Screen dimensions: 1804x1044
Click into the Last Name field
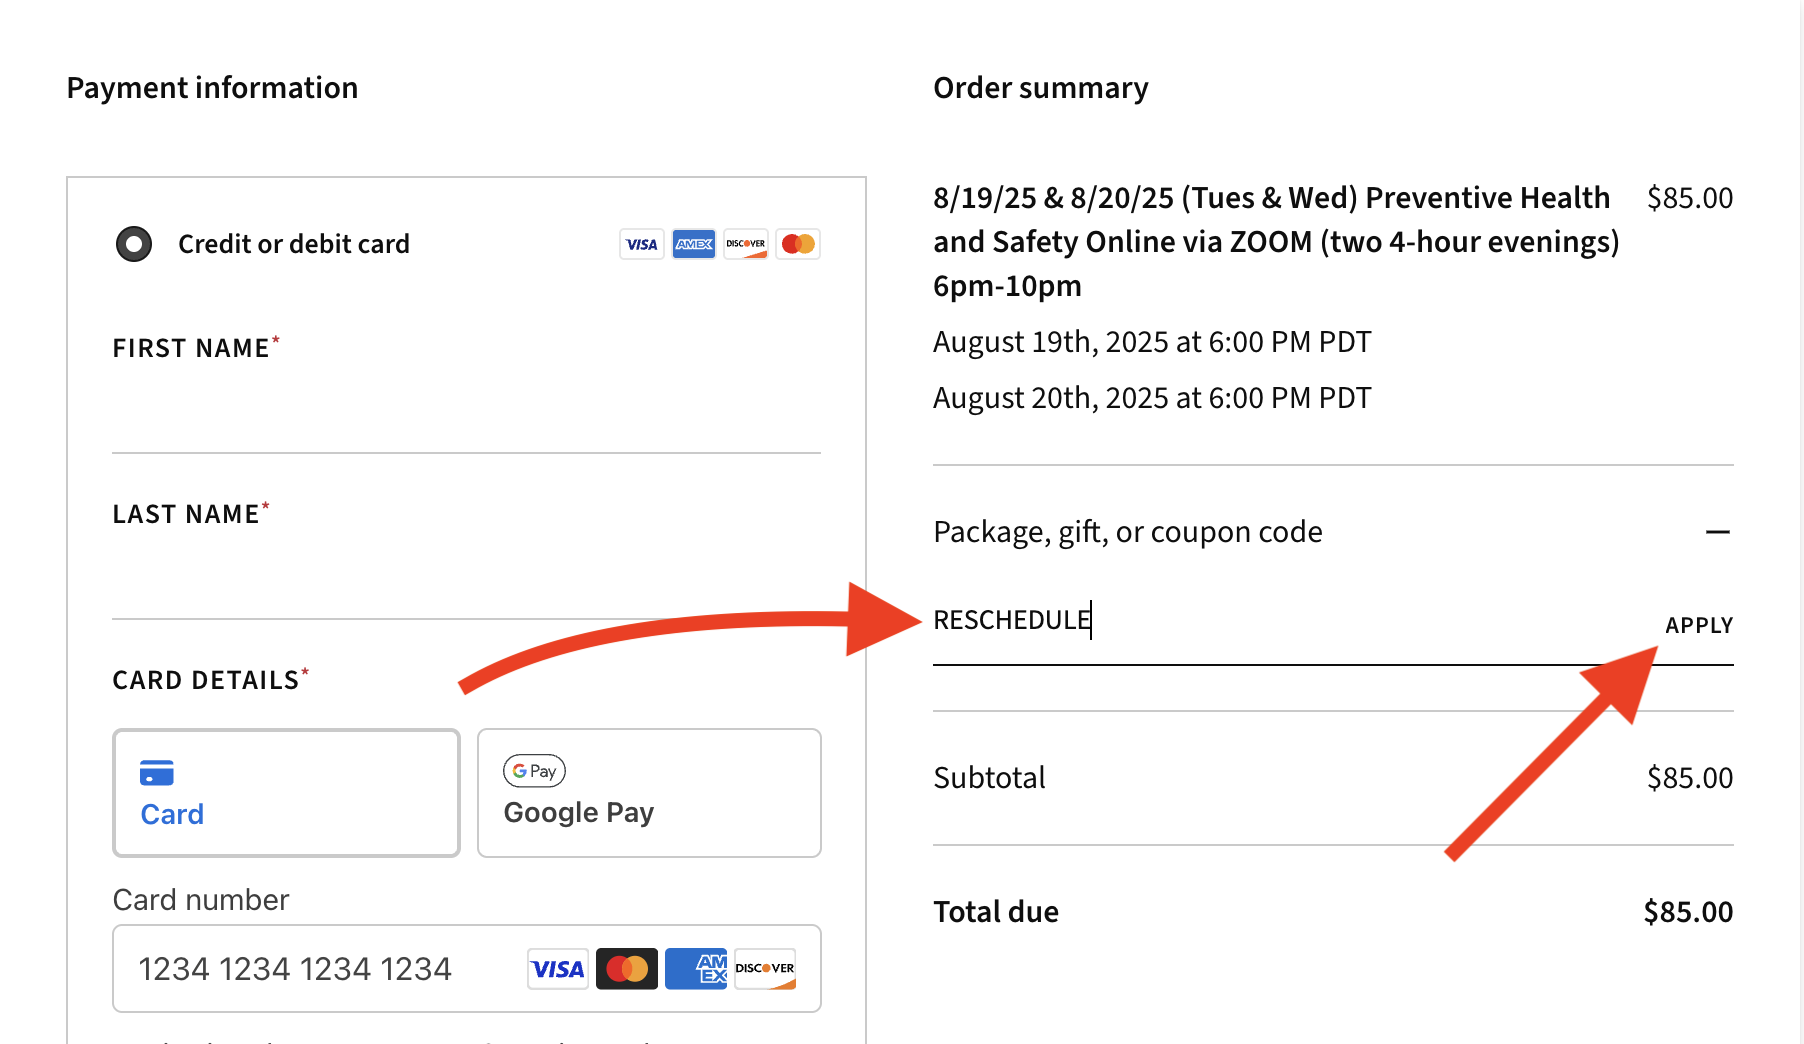click(x=466, y=581)
